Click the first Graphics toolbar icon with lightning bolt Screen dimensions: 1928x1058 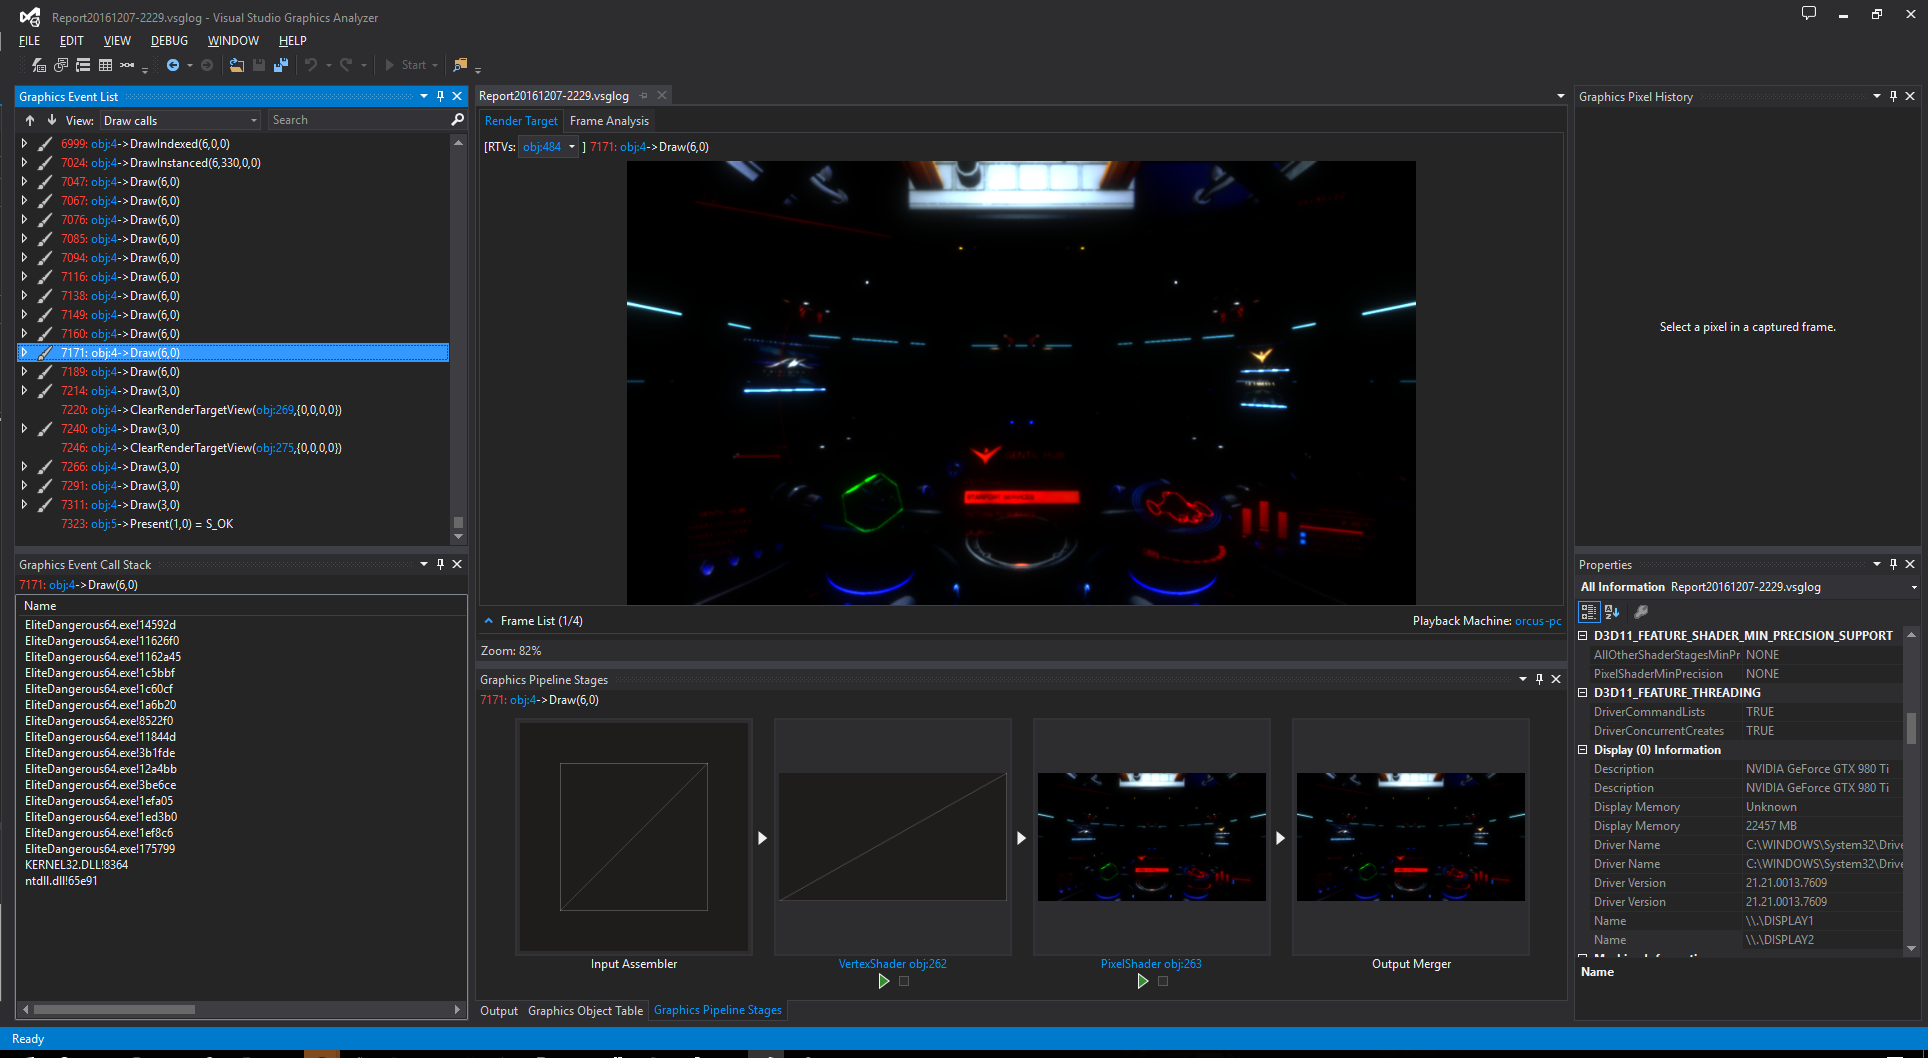pyautogui.click(x=39, y=65)
